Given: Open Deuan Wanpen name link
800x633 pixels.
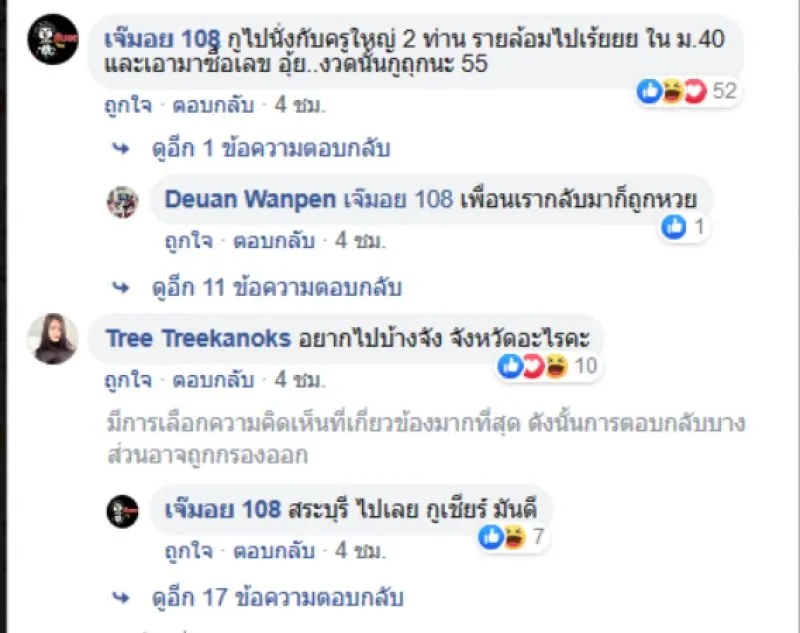Looking at the screenshot, I should coord(250,199).
